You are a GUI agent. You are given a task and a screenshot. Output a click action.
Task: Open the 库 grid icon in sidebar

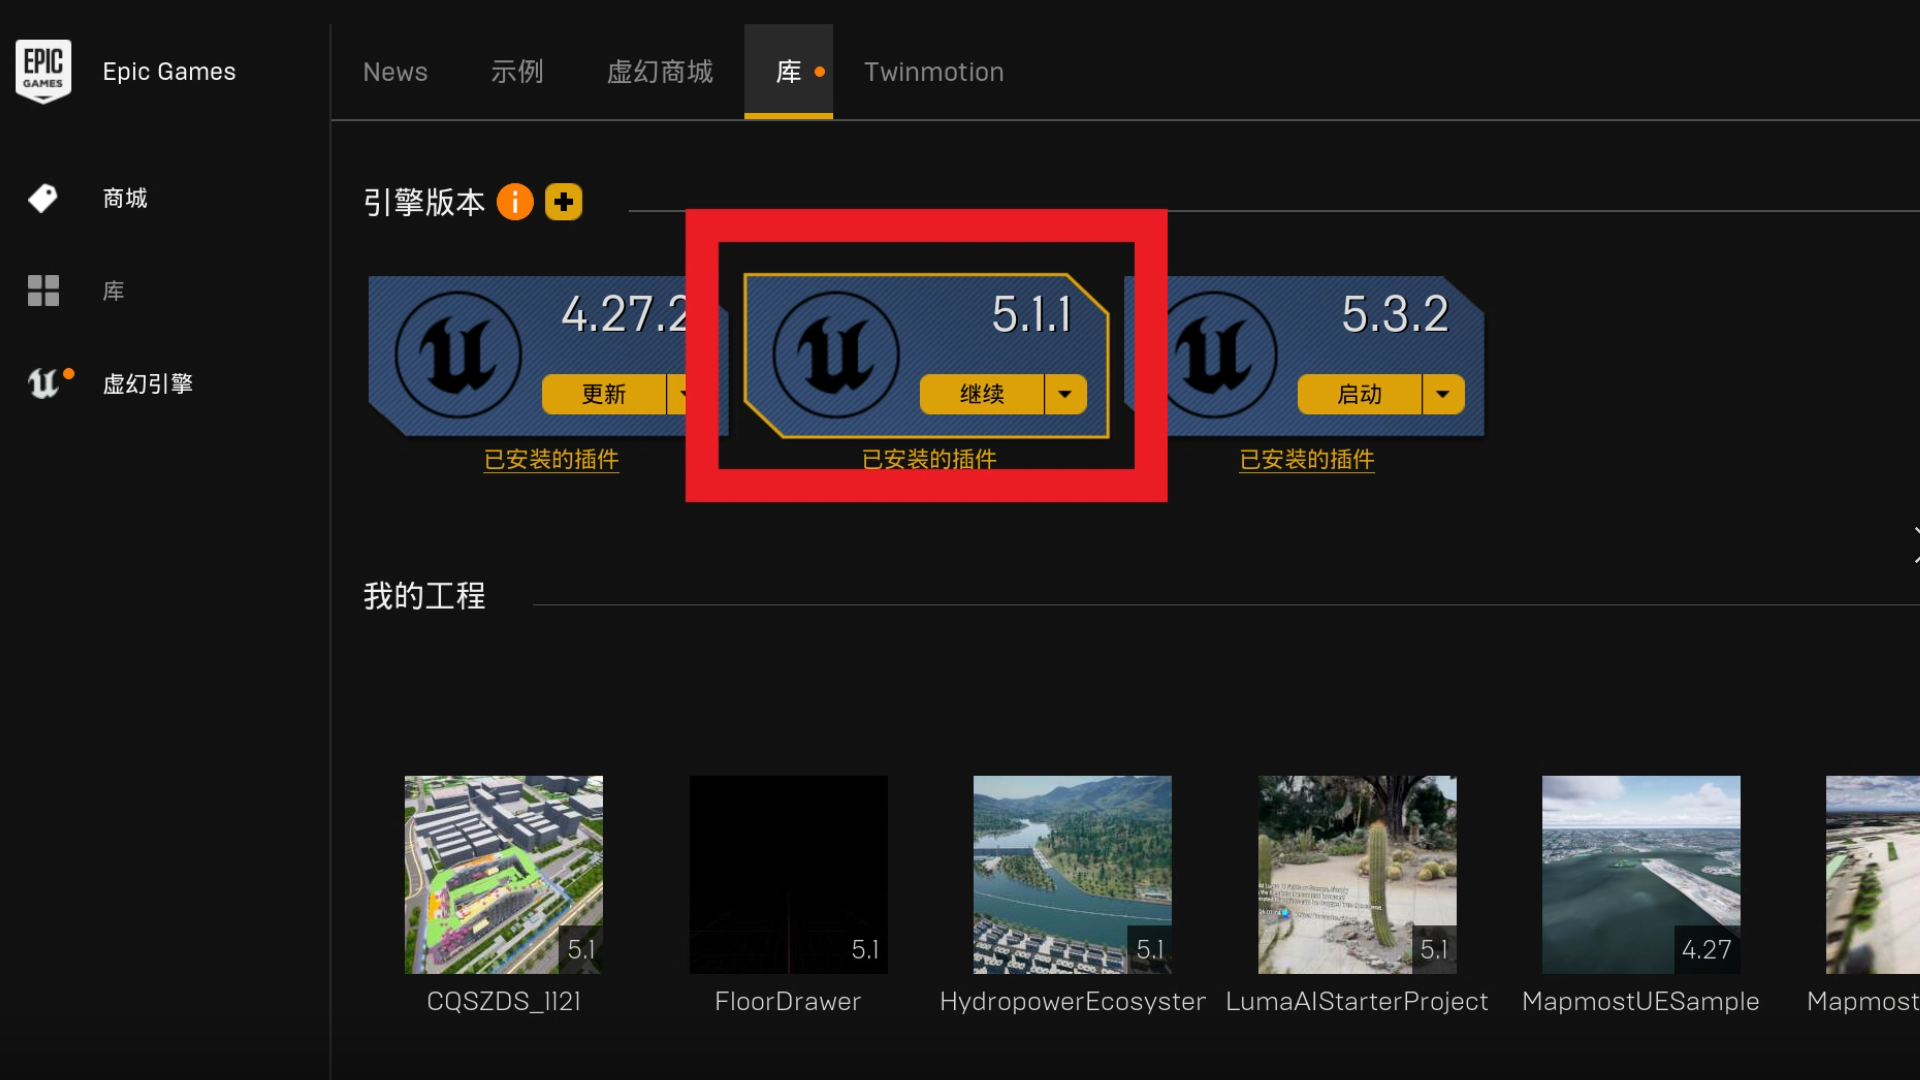[43, 291]
